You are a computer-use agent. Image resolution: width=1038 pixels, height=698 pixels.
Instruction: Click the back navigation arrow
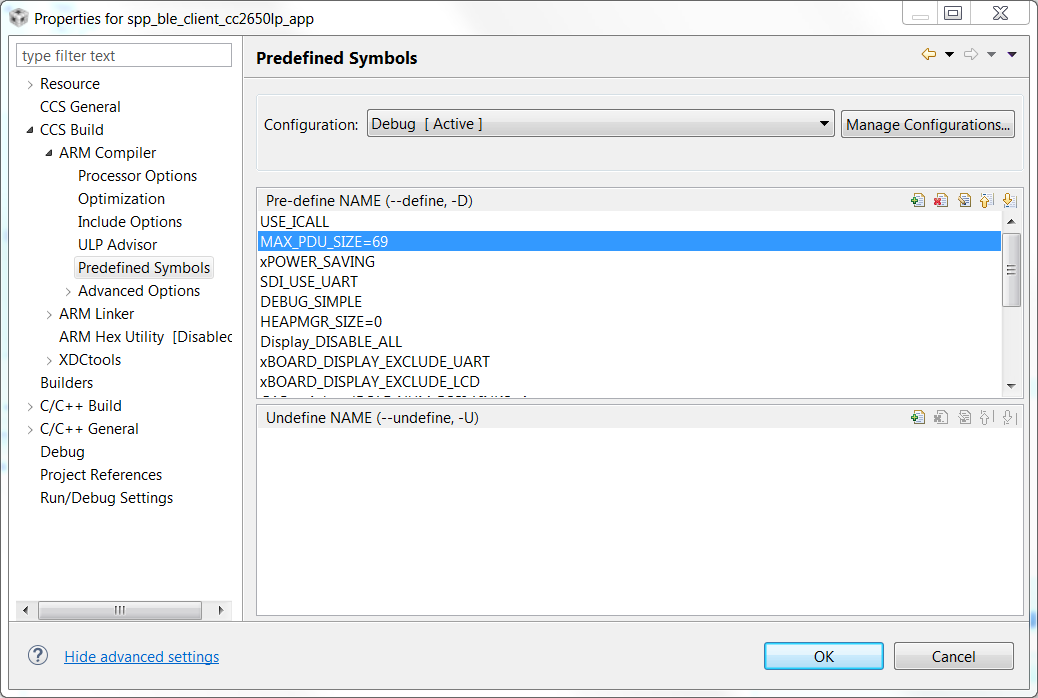click(x=929, y=55)
